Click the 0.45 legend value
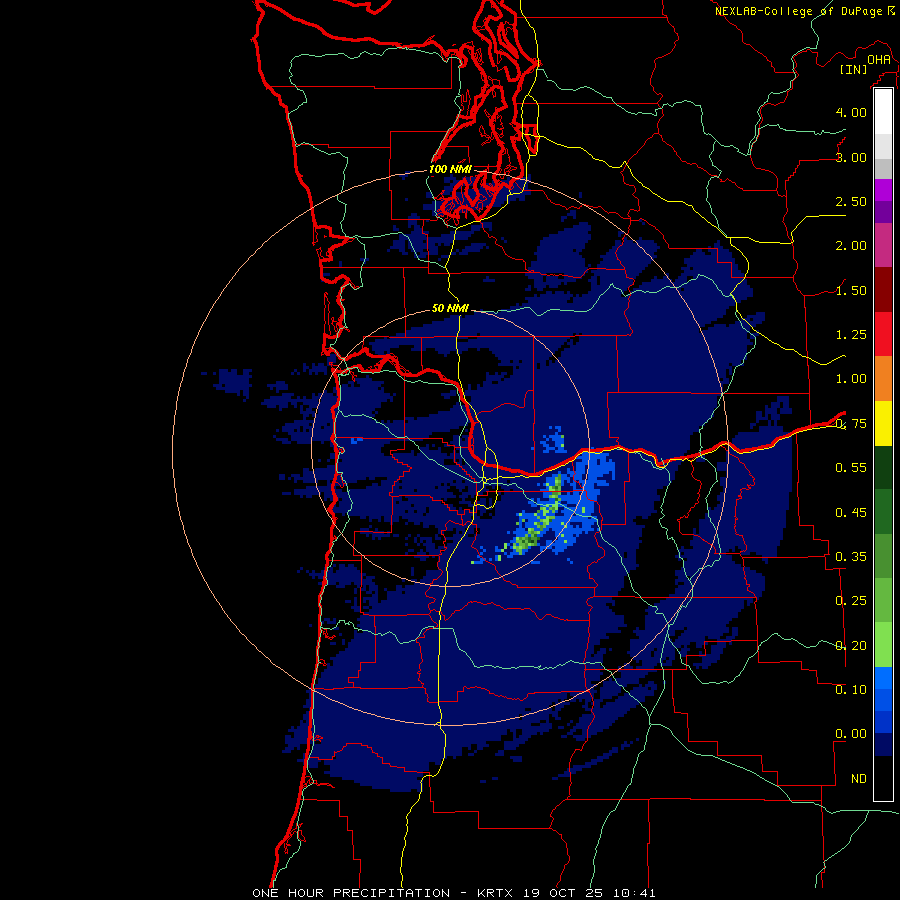This screenshot has width=900, height=900. (851, 512)
